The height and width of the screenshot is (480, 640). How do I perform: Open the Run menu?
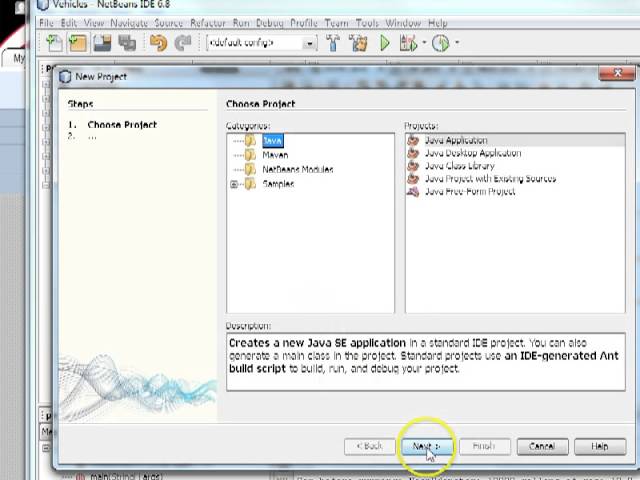click(x=241, y=23)
